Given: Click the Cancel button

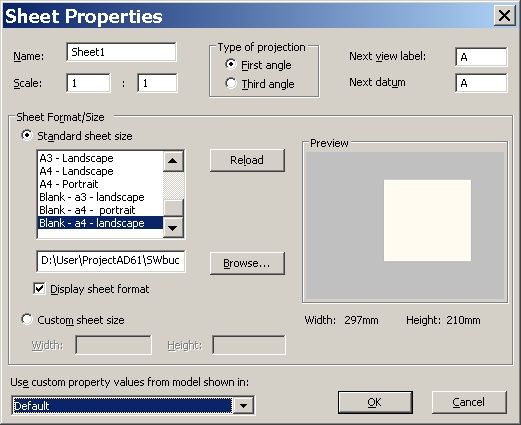Looking at the screenshot, I should (x=469, y=402).
